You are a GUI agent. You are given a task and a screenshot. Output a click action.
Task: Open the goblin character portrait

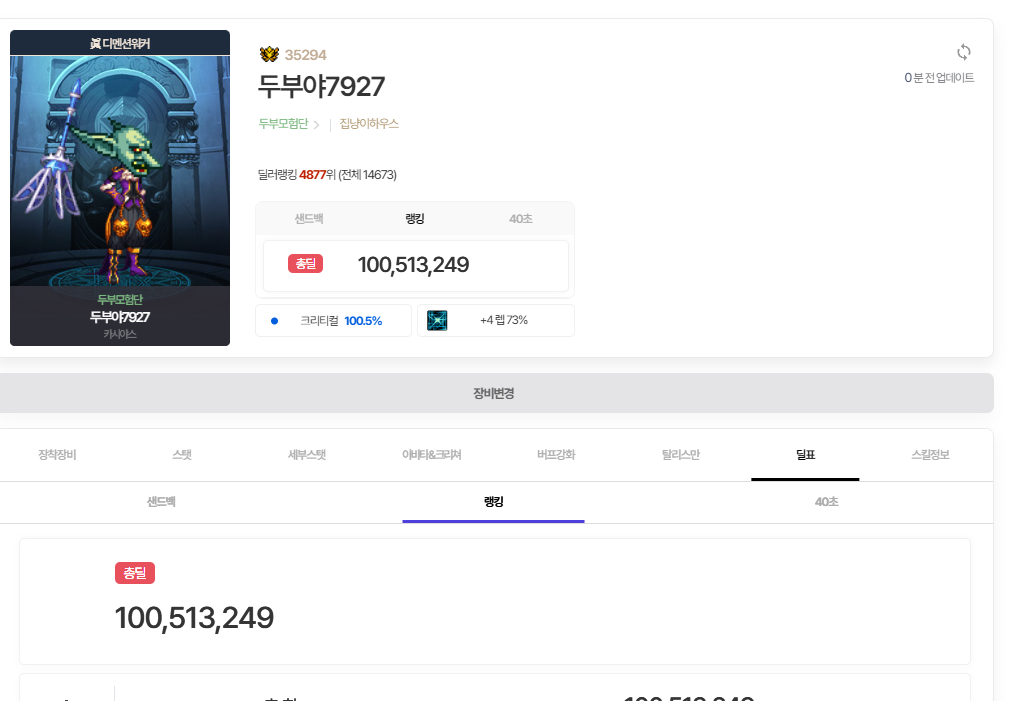(120, 171)
